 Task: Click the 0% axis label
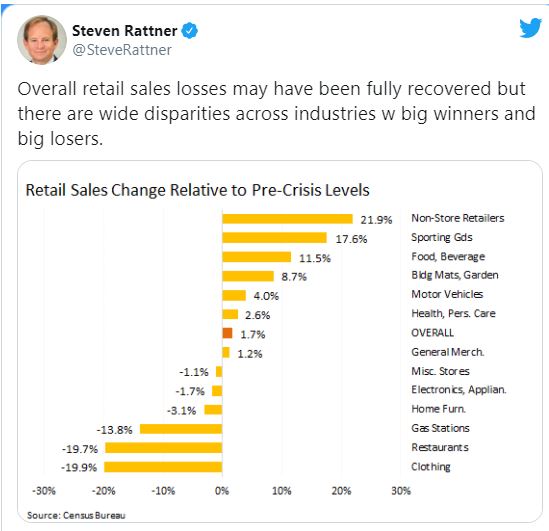(222, 491)
